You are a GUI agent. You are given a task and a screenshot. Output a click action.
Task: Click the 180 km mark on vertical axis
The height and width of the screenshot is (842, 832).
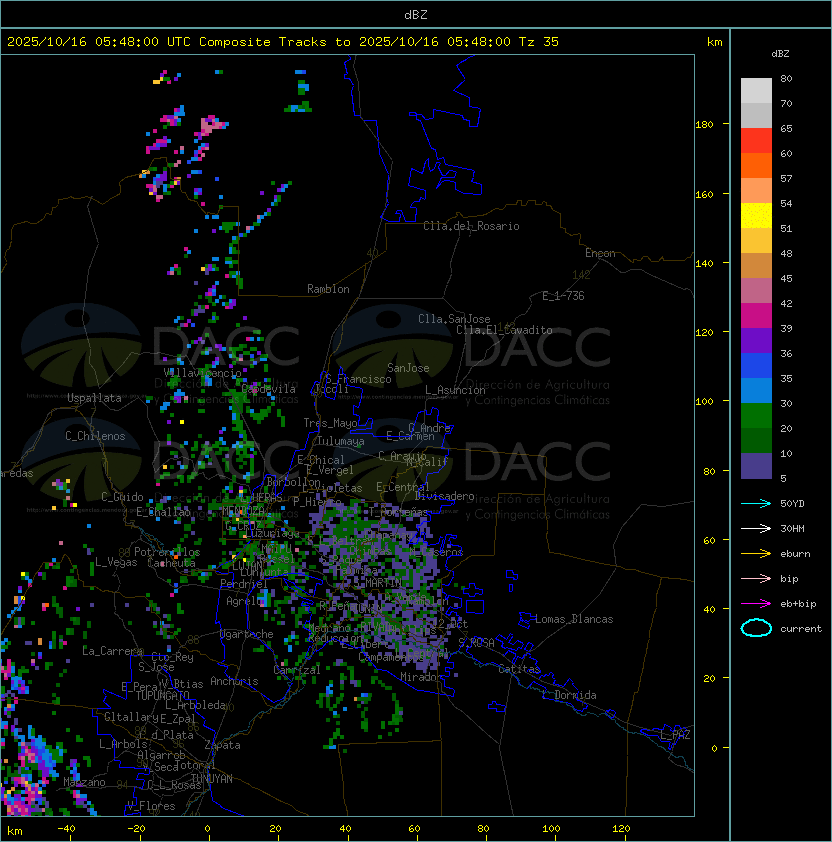704,125
